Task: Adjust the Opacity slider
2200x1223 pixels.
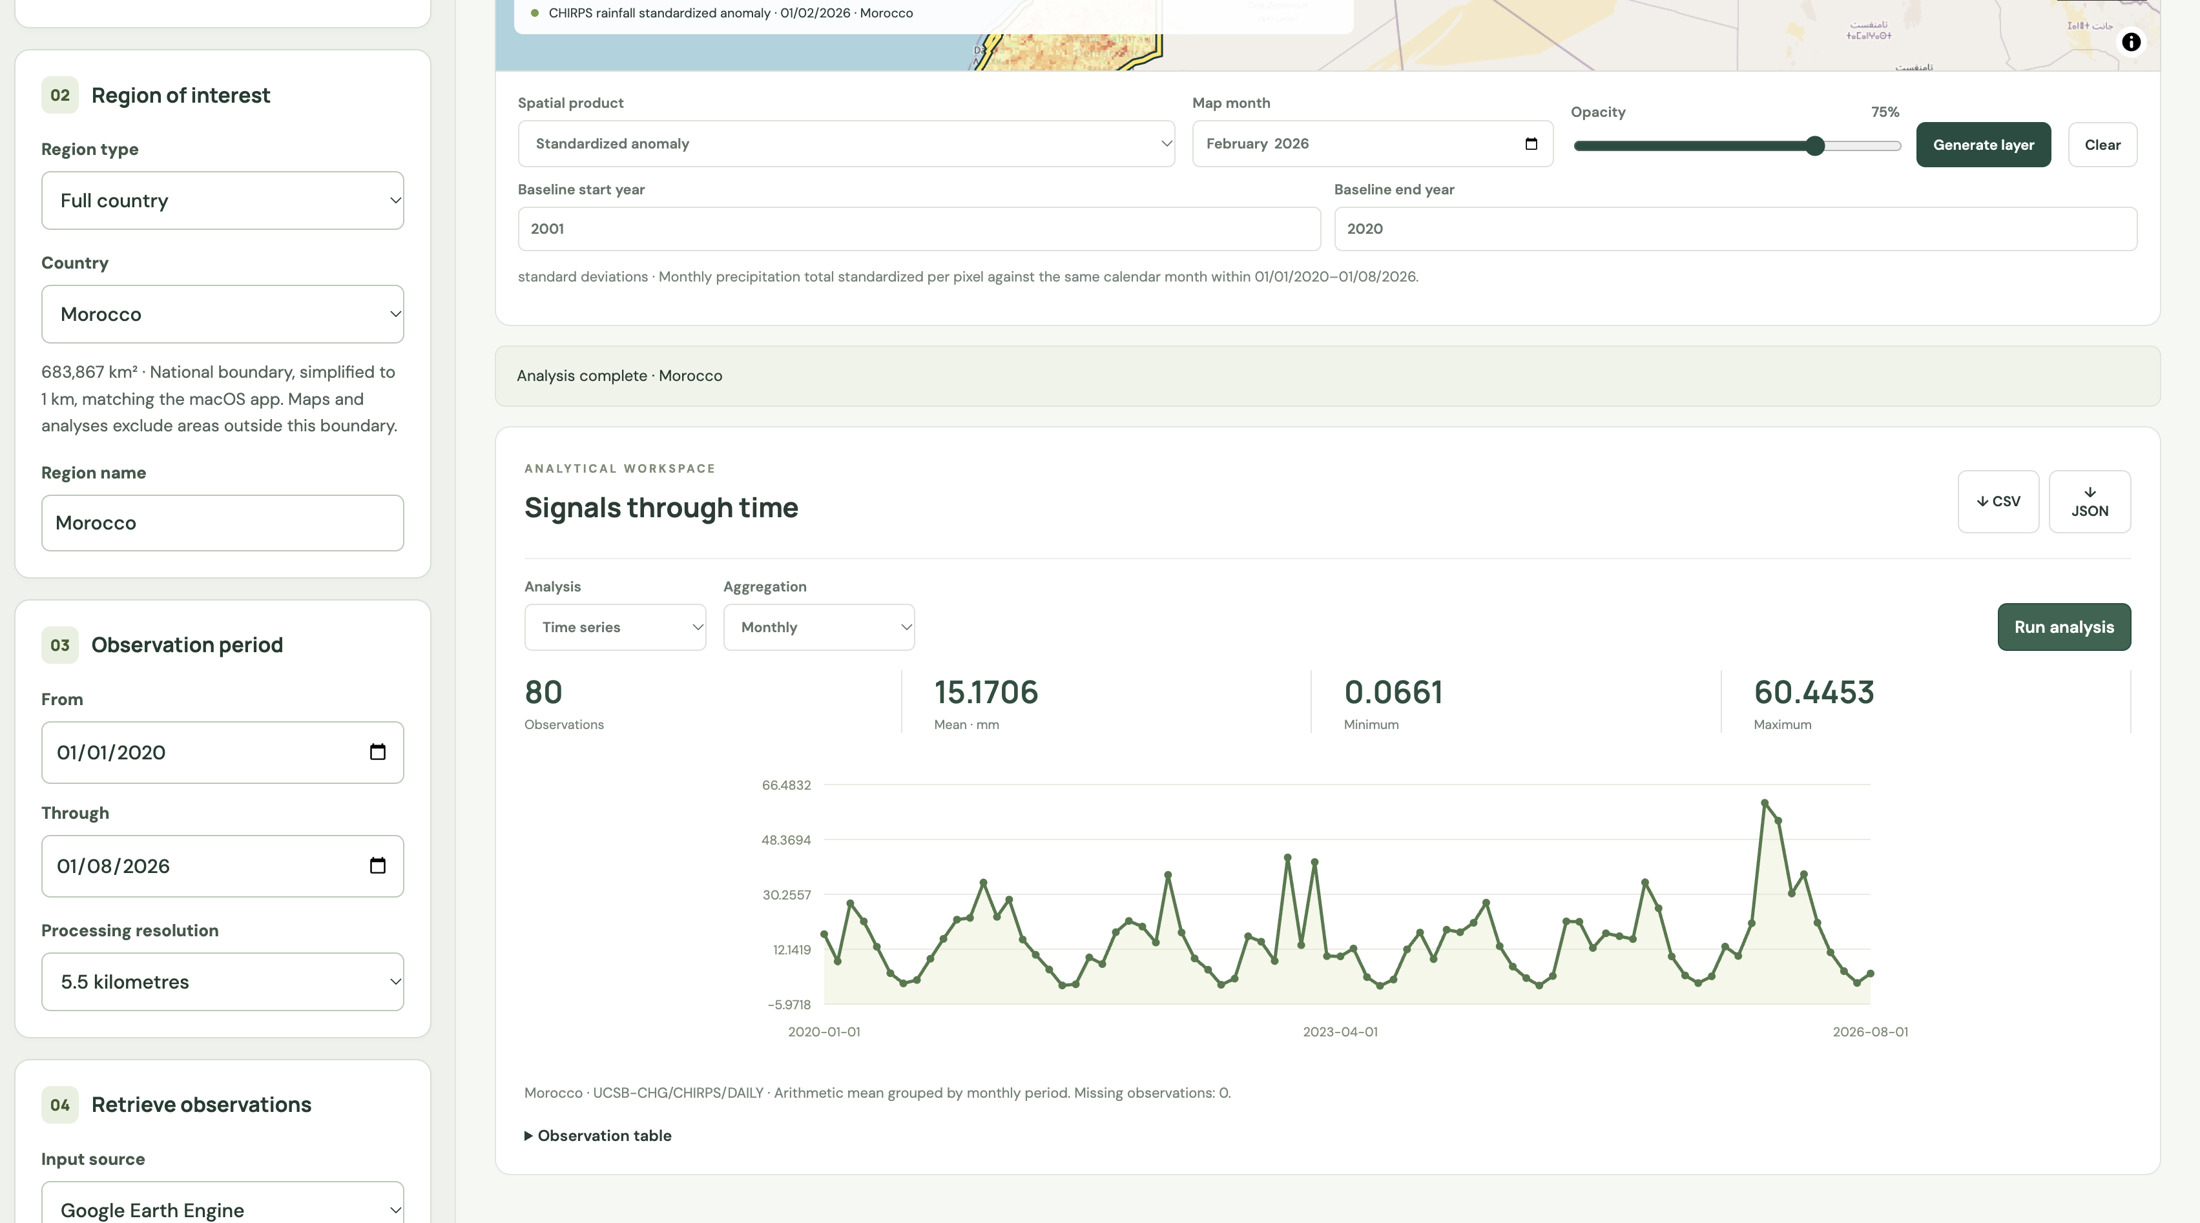Action: point(1736,146)
